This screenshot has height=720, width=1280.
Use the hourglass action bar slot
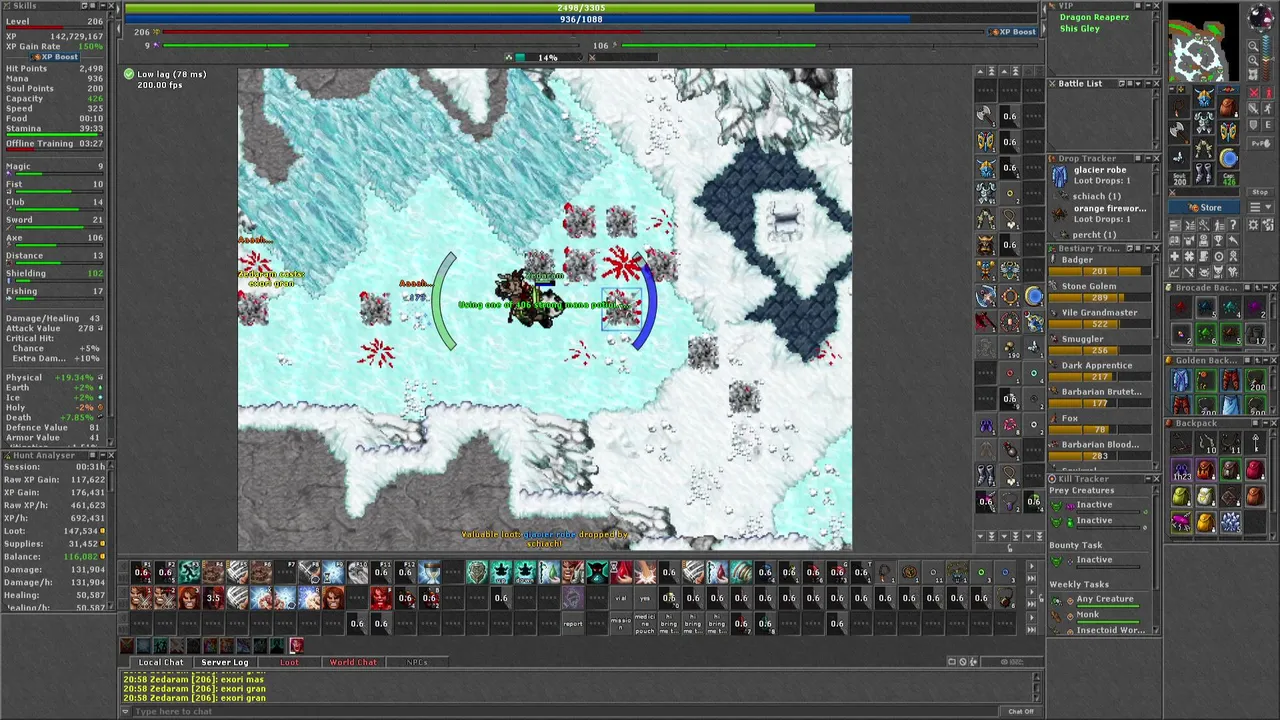click(x=429, y=572)
